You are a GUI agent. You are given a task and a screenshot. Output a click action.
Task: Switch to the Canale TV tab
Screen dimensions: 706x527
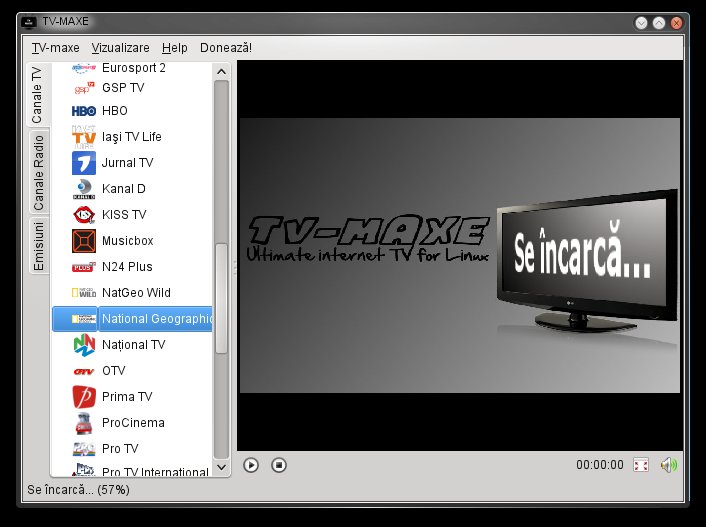click(37, 95)
